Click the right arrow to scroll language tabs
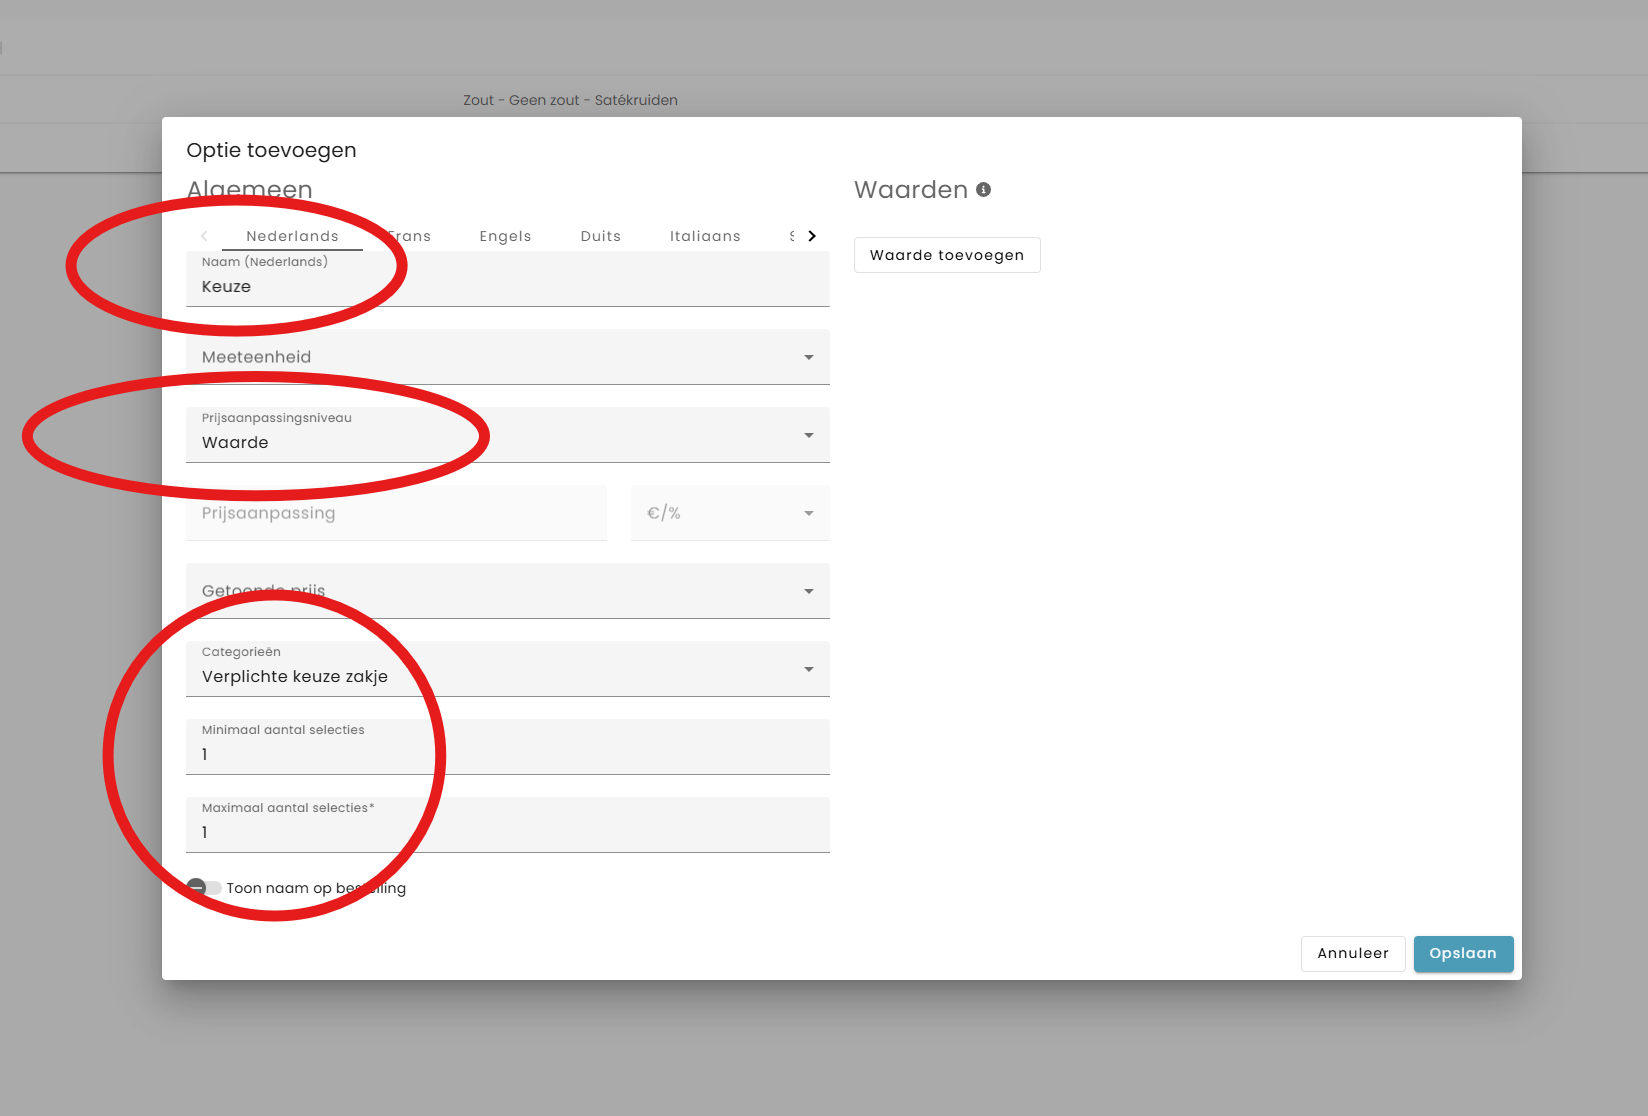The height and width of the screenshot is (1116, 1648). pos(812,236)
